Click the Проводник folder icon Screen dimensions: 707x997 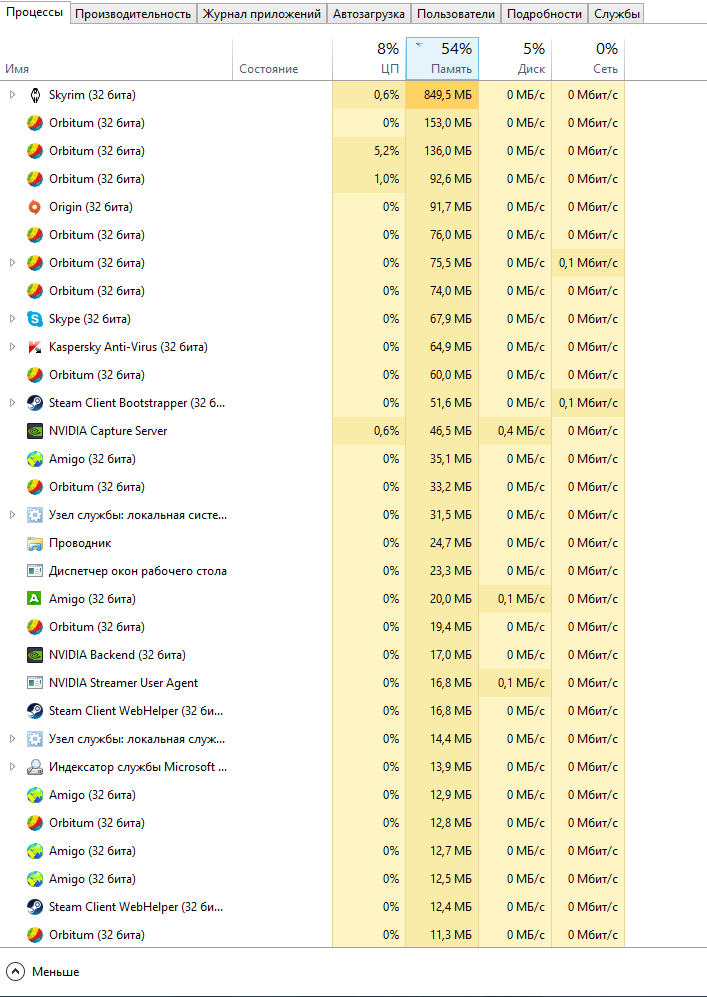point(35,543)
